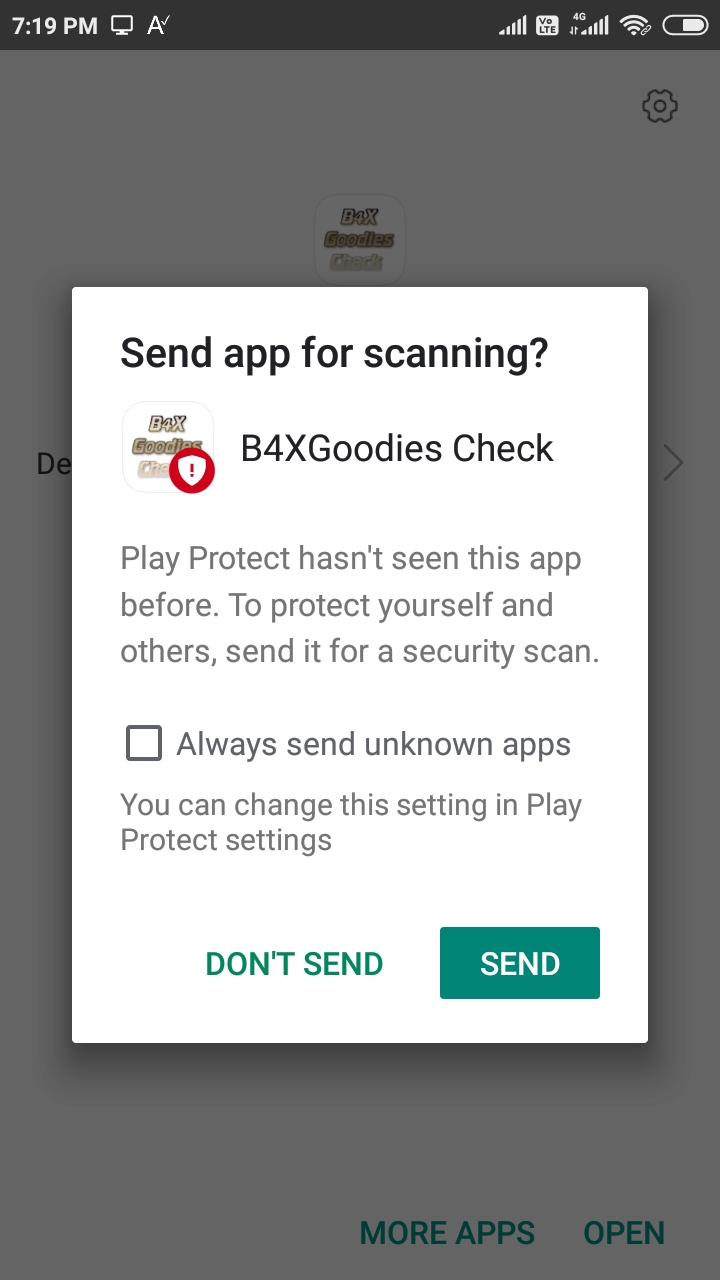Tap the 4G signal strength icon

point(589,25)
